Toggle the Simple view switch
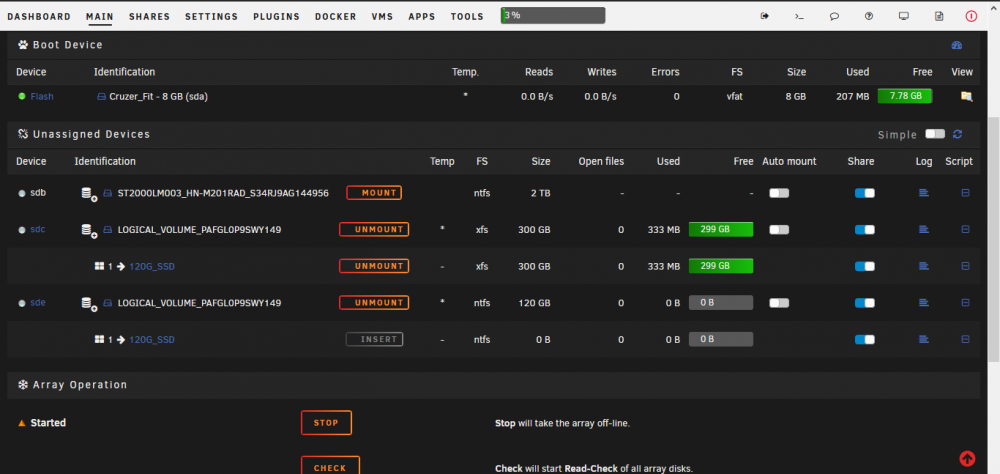This screenshot has width=1000, height=474. coord(935,134)
